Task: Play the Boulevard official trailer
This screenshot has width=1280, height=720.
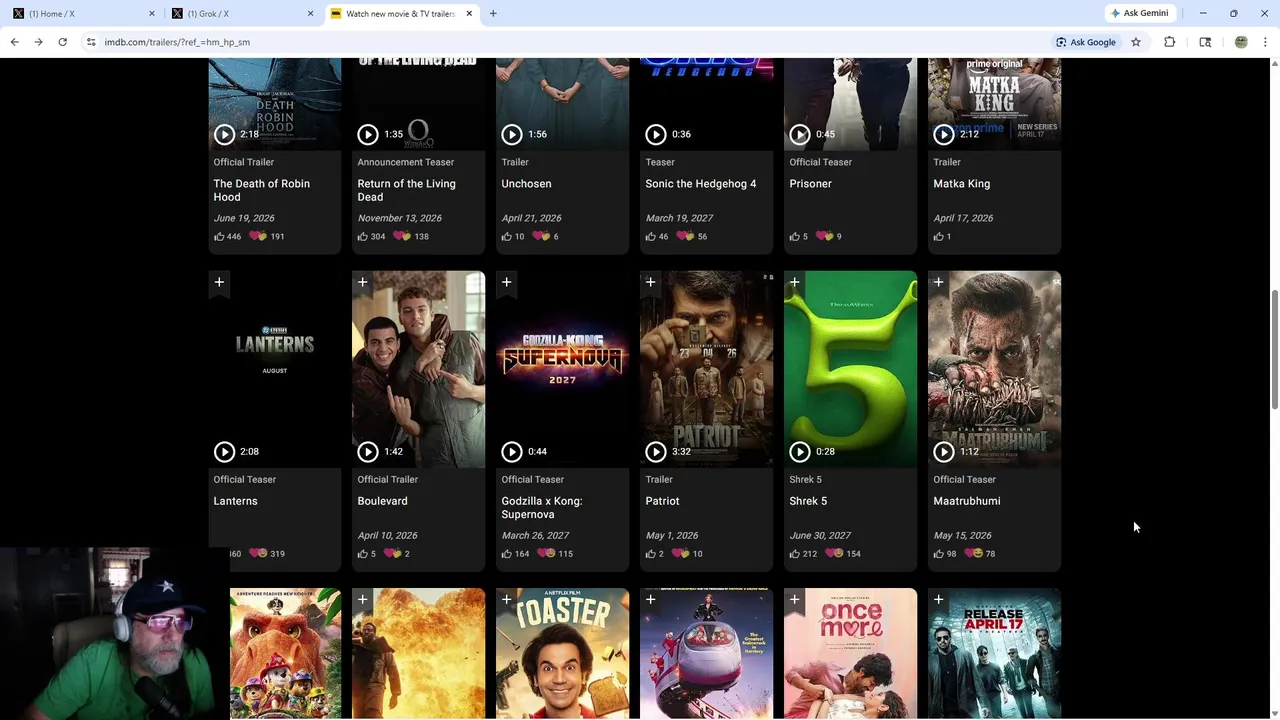Action: coord(368,452)
